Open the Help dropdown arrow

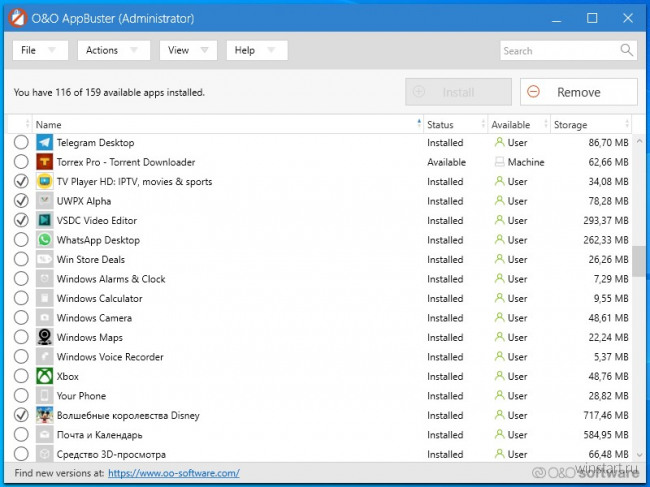point(271,50)
